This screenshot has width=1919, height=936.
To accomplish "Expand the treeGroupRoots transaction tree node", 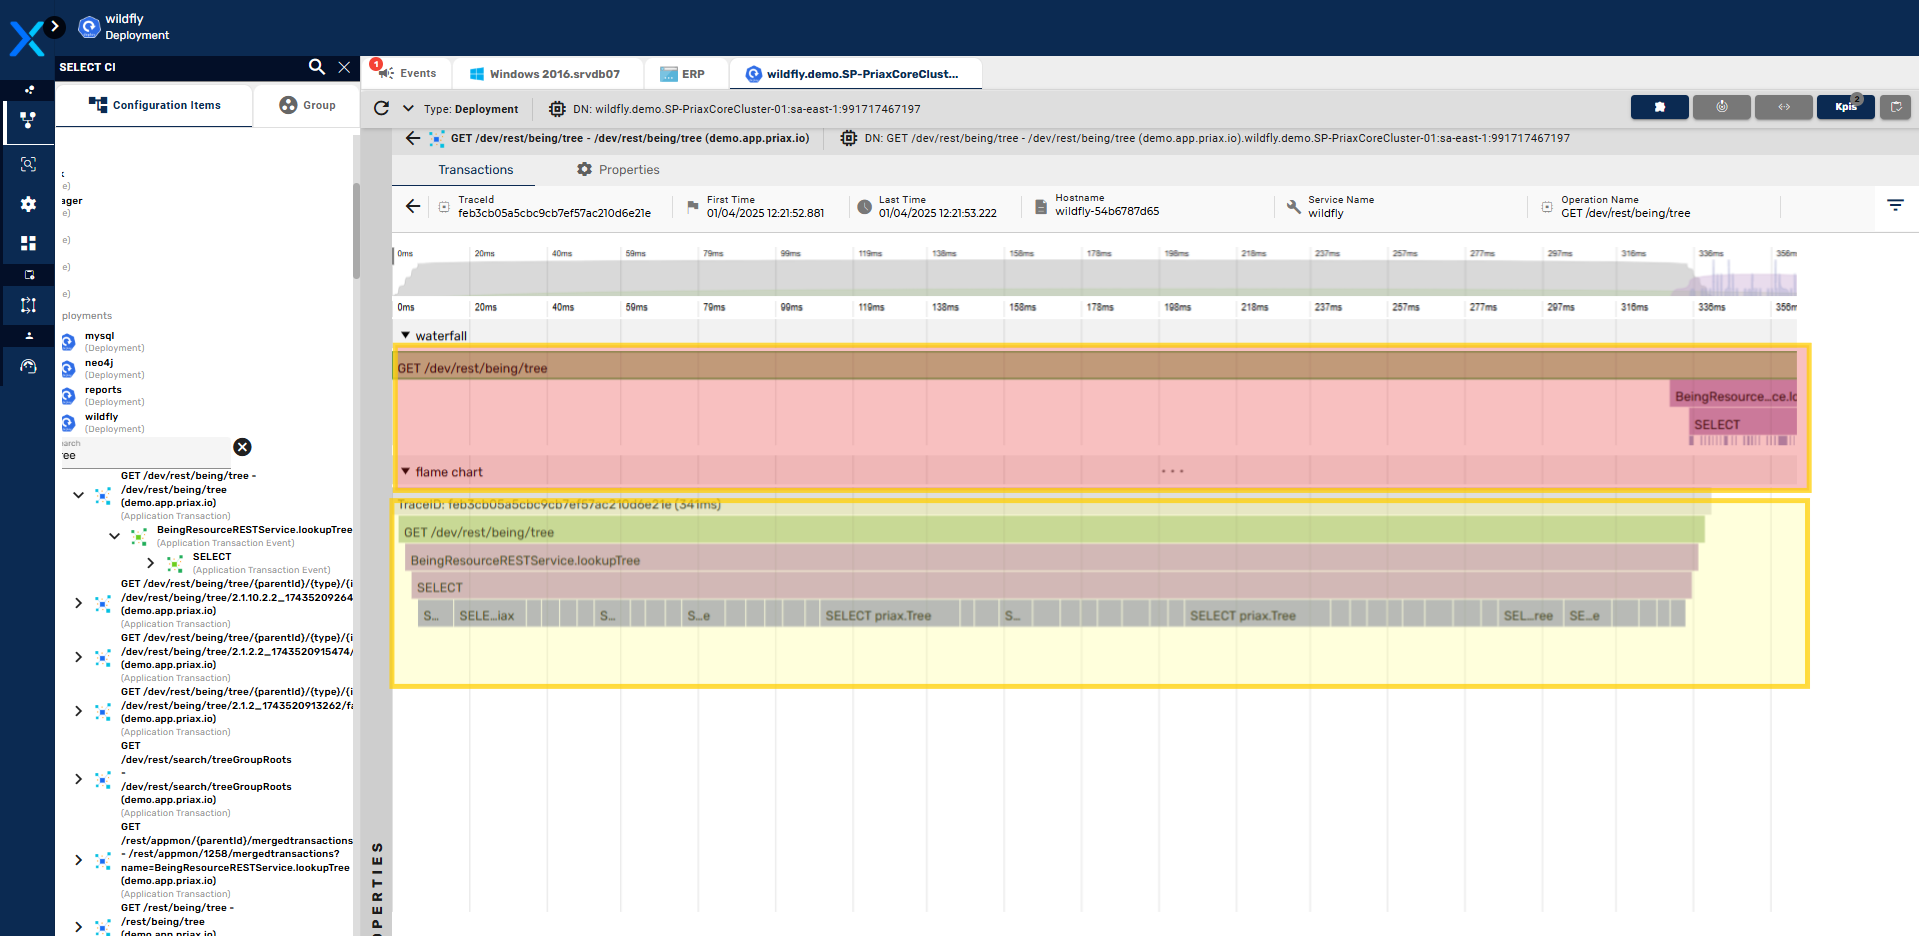I will pos(78,779).
